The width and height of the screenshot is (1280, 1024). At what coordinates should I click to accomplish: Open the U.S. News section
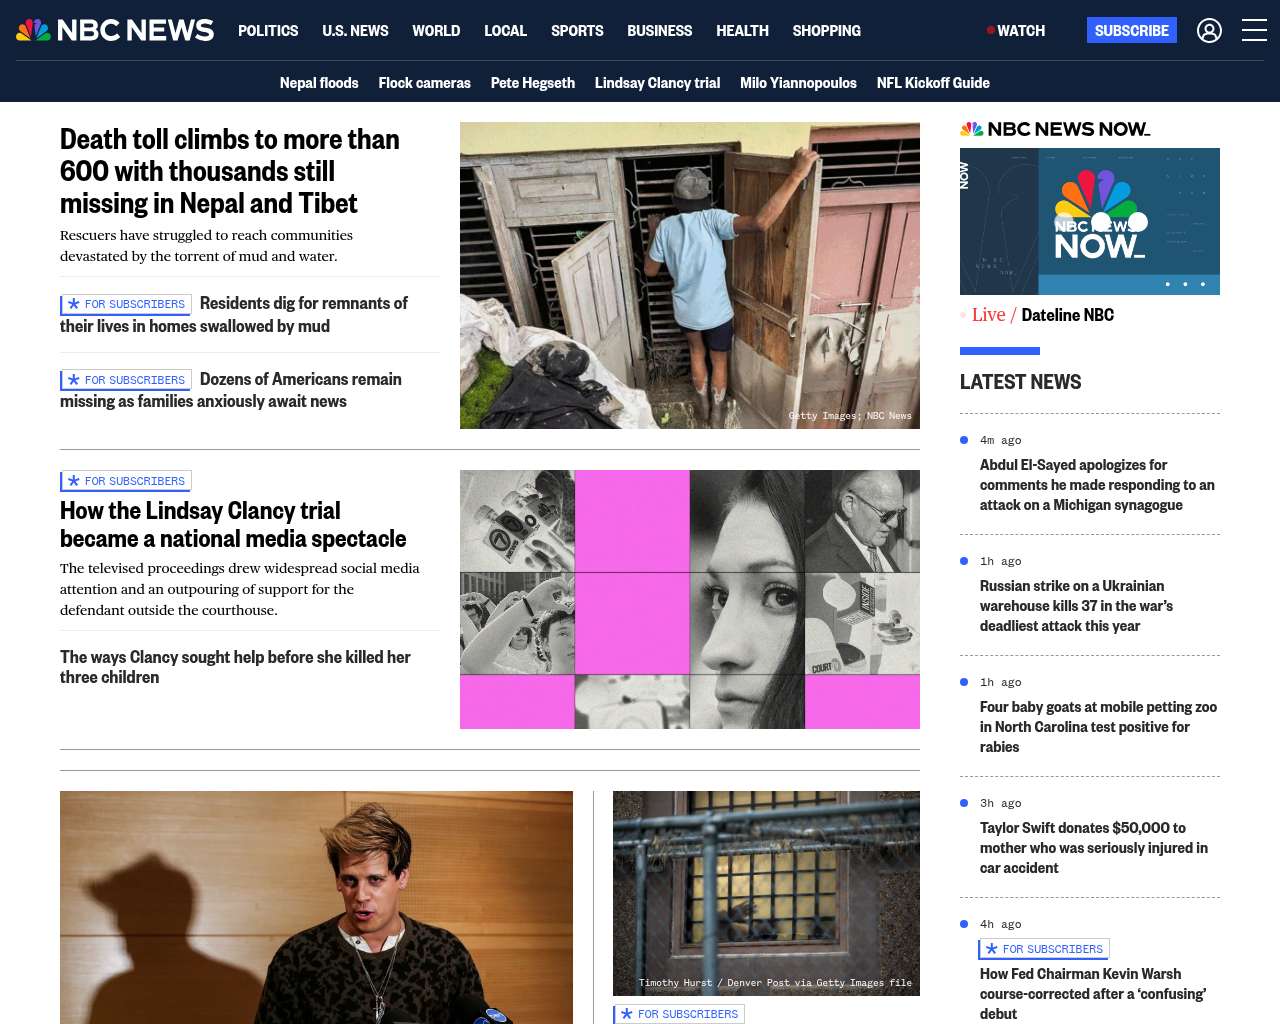(355, 30)
